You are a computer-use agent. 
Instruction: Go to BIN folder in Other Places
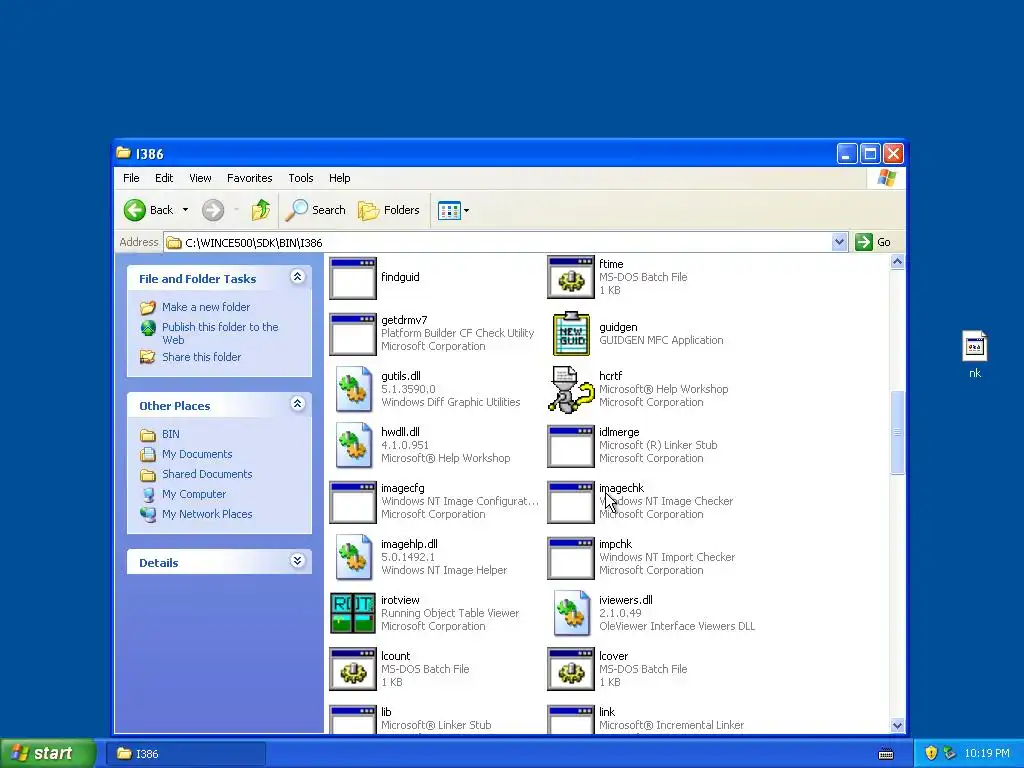pyautogui.click(x=170, y=434)
